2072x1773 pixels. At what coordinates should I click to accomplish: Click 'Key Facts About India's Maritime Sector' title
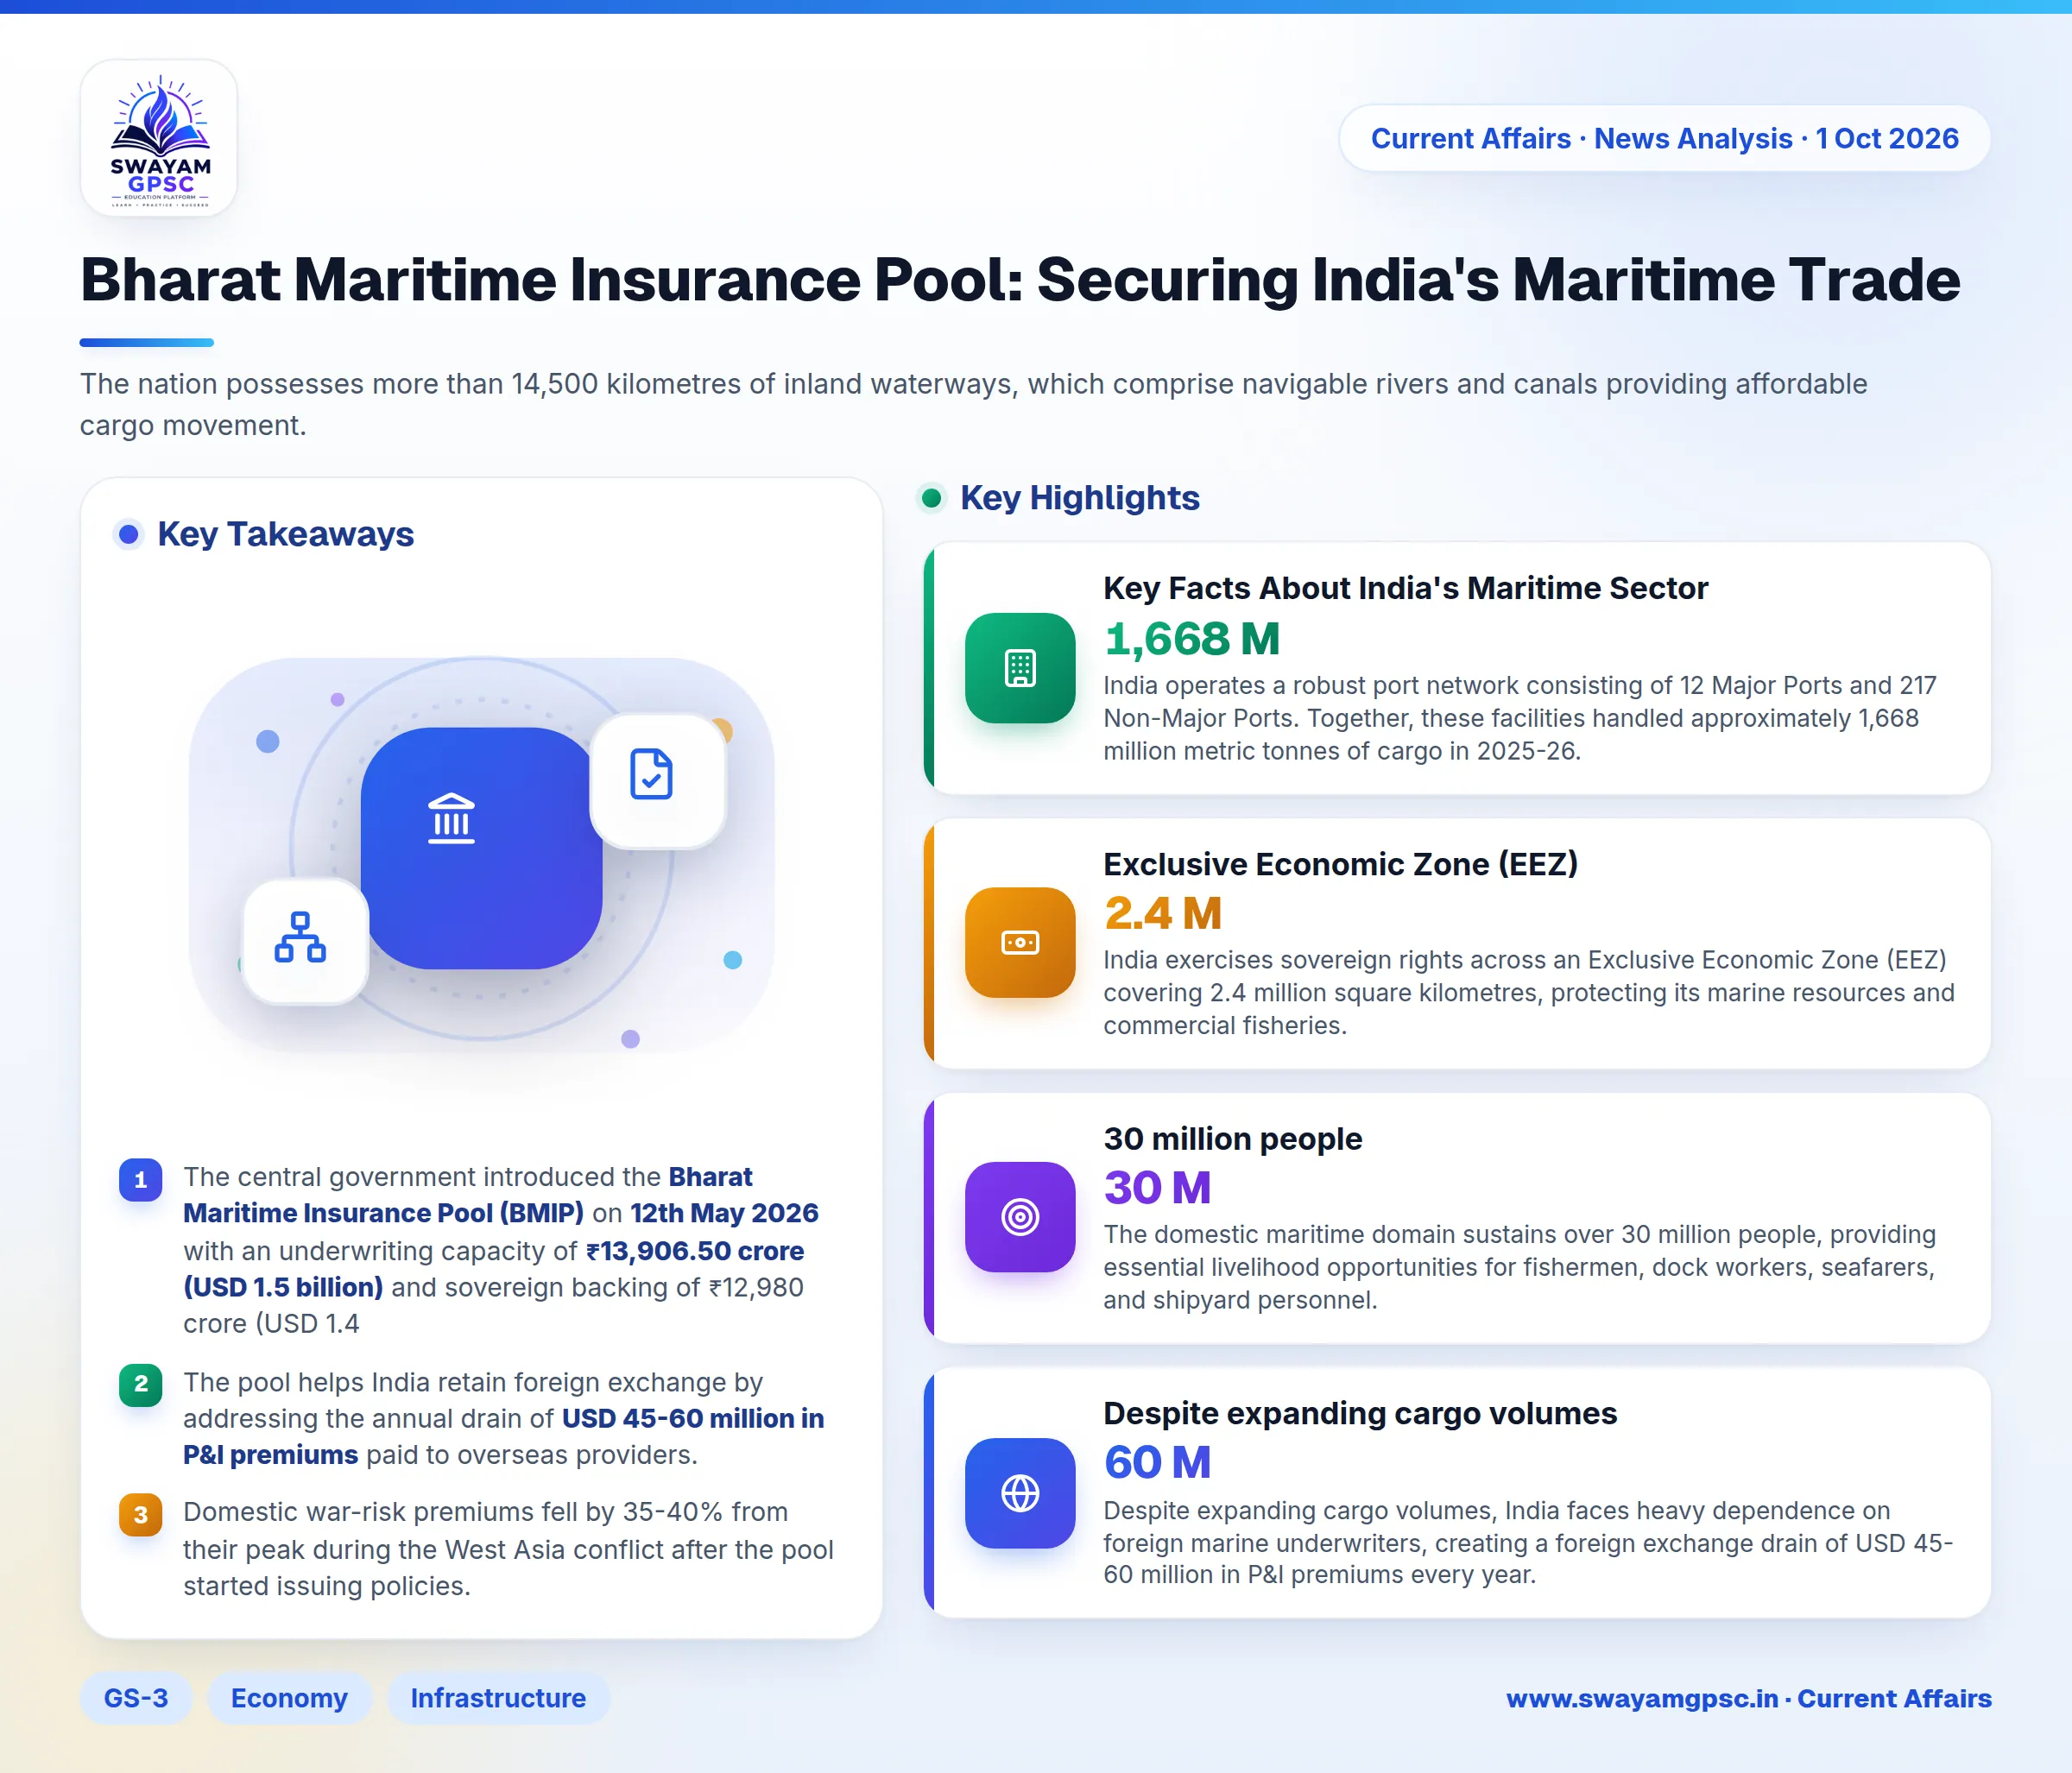tap(1405, 588)
